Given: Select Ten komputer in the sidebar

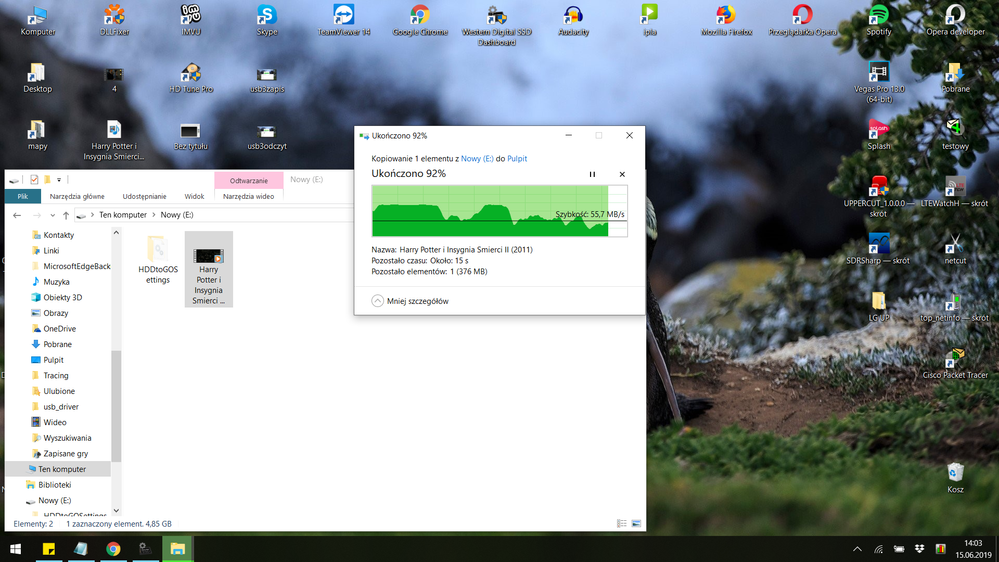Looking at the screenshot, I should [61, 469].
